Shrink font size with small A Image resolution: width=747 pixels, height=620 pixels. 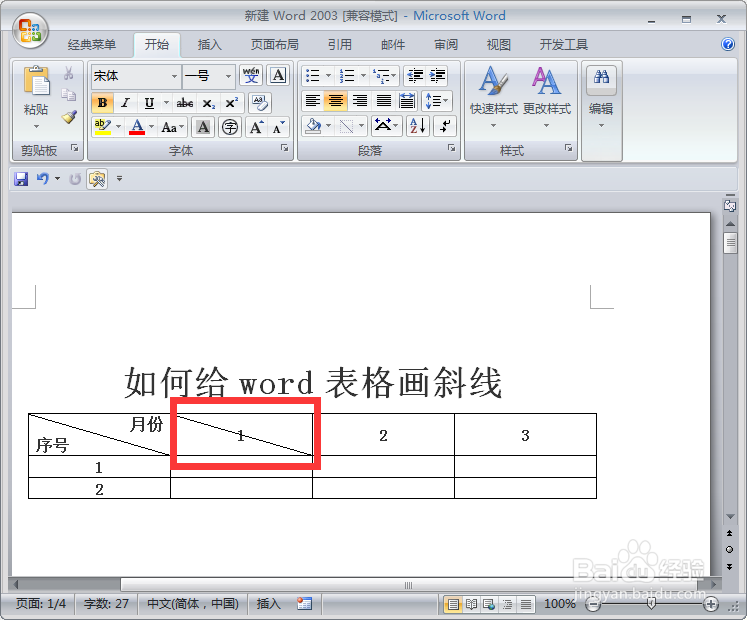[x=278, y=127]
